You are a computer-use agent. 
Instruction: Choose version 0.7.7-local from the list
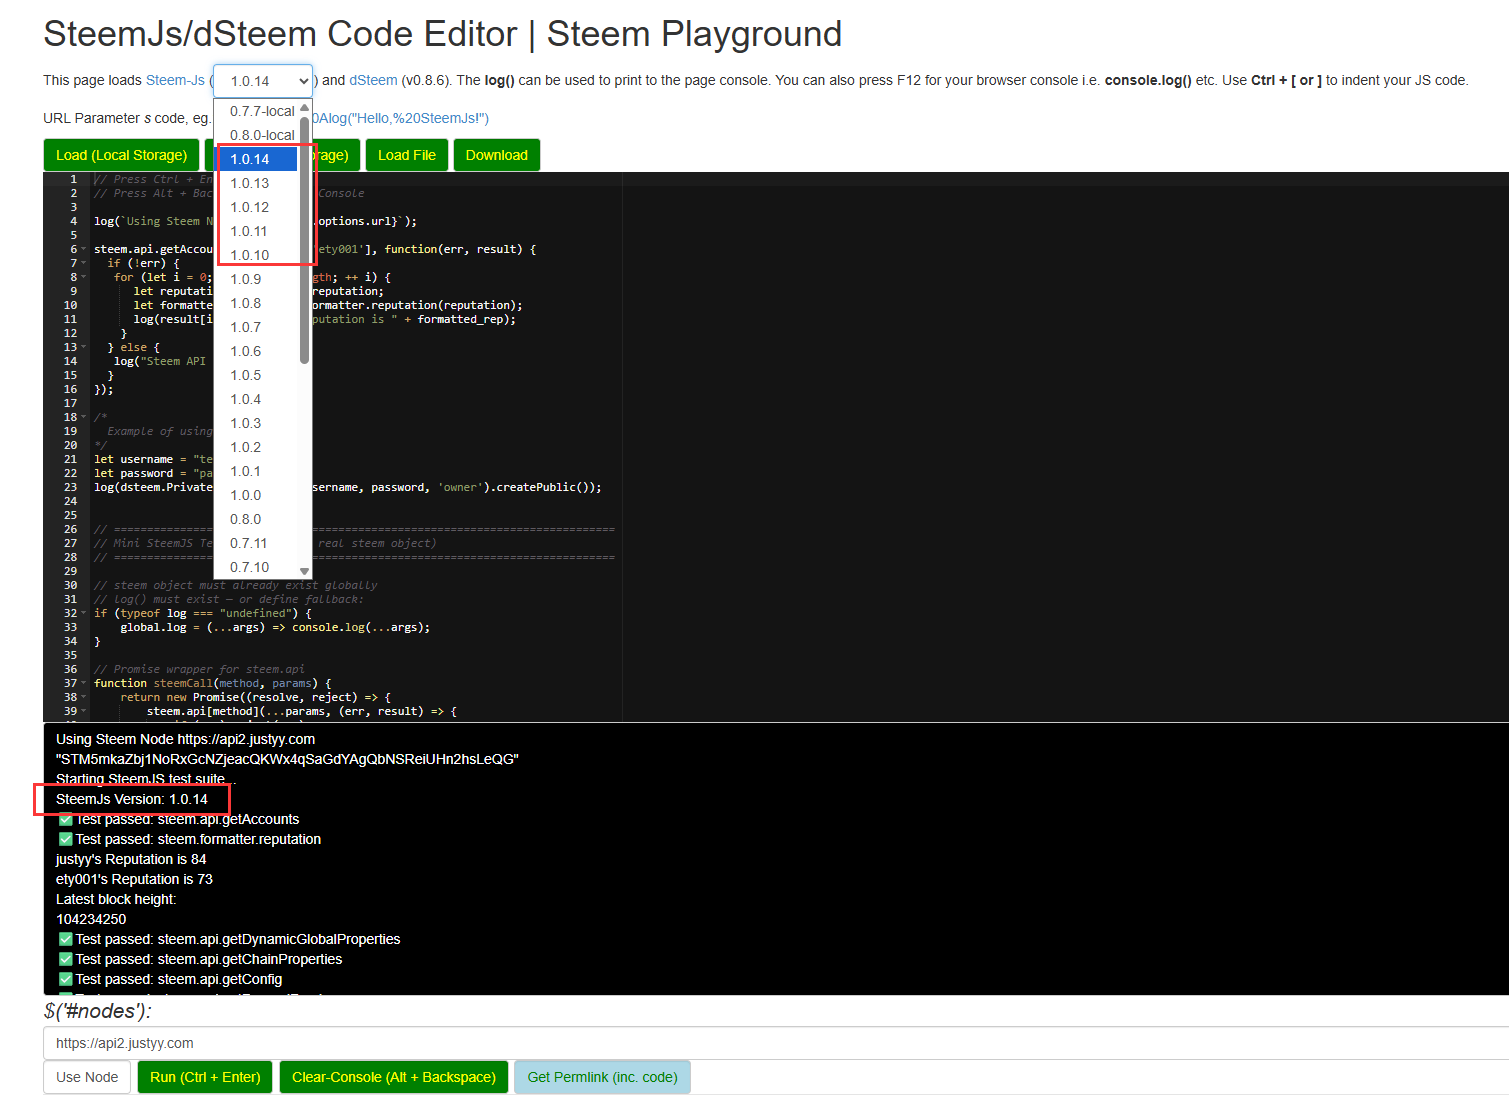pyautogui.click(x=257, y=111)
